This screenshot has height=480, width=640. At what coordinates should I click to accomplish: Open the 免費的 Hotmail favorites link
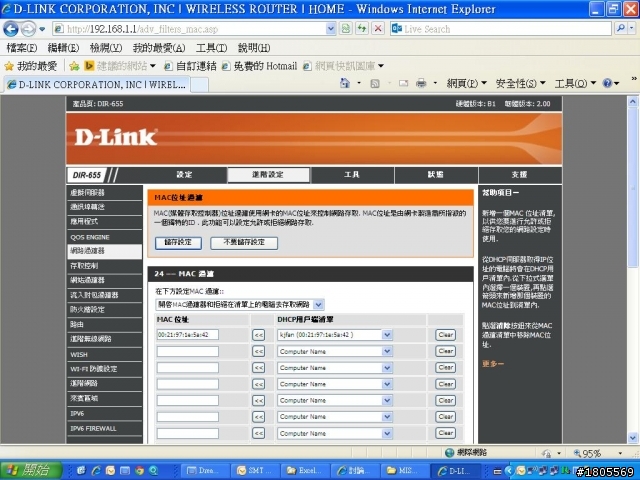[260, 66]
